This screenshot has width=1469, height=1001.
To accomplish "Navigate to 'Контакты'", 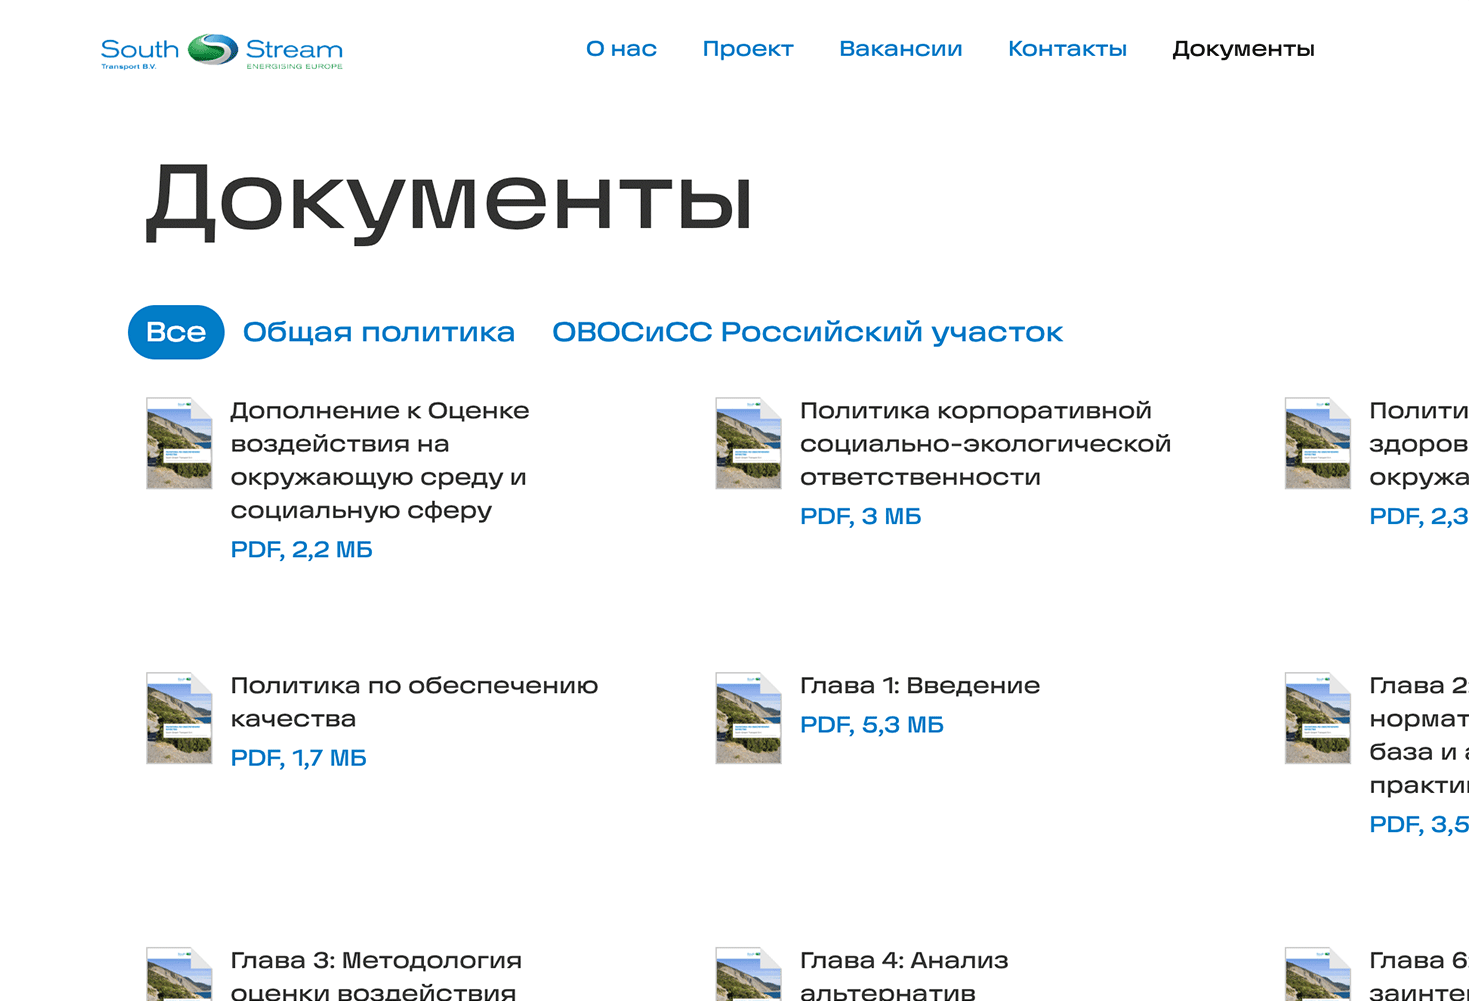I will [x=1067, y=49].
